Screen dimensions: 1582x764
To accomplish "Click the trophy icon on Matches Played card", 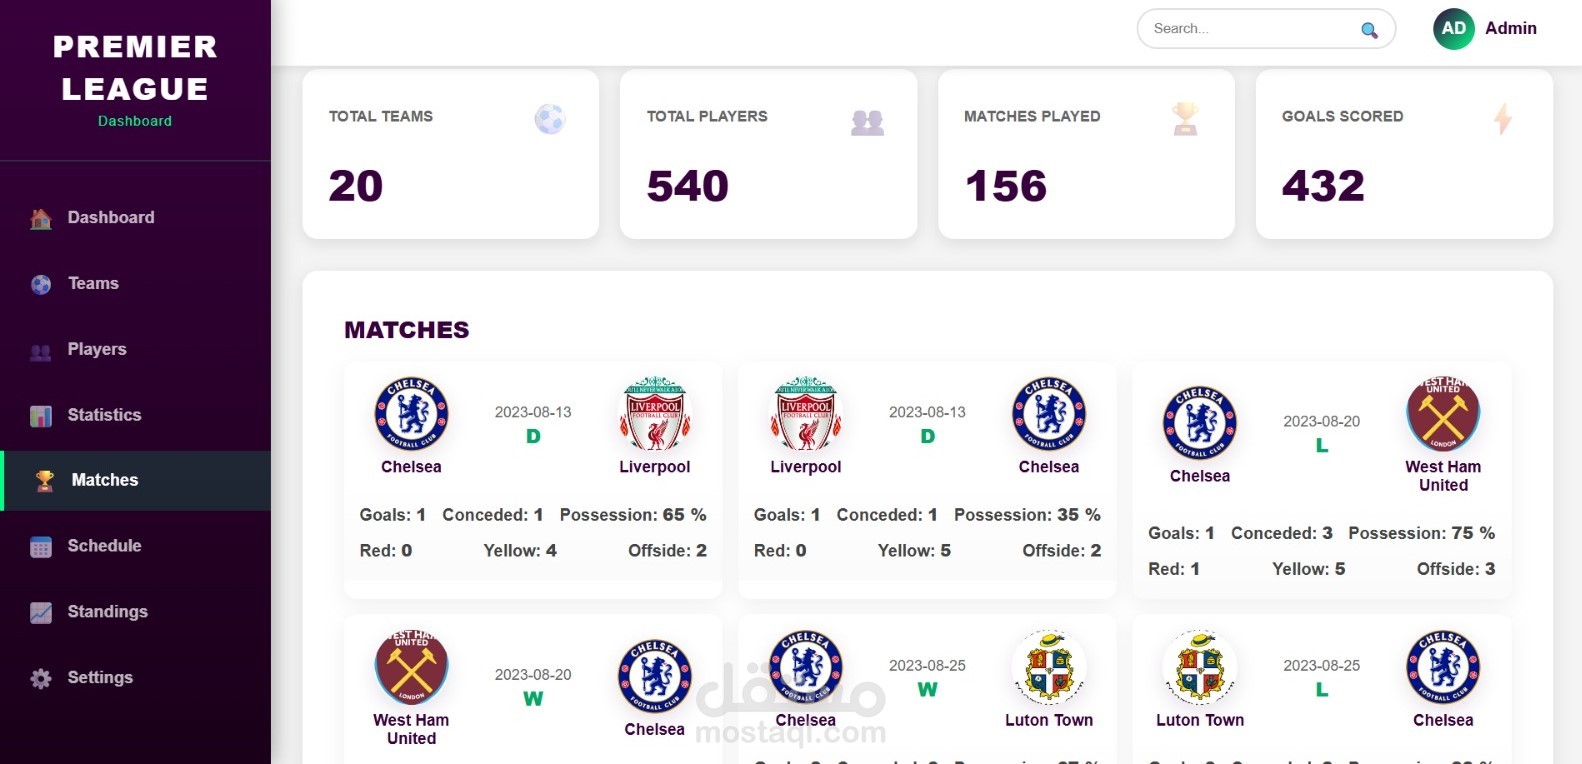I will click(1185, 119).
